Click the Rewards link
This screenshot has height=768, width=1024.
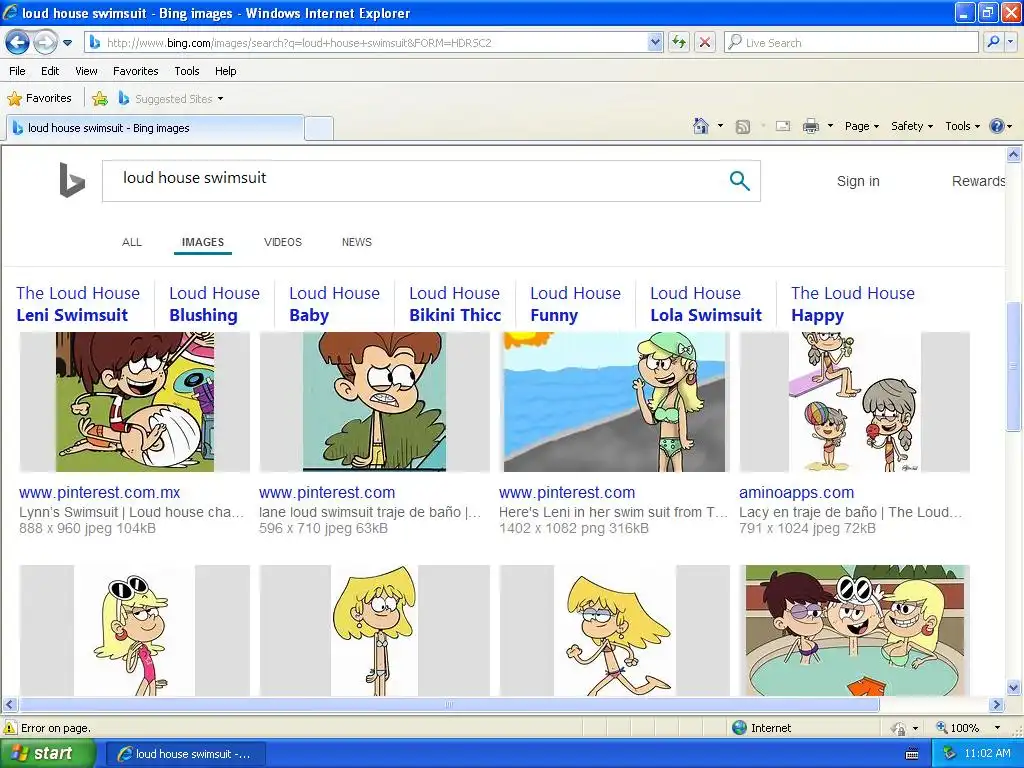click(x=978, y=181)
